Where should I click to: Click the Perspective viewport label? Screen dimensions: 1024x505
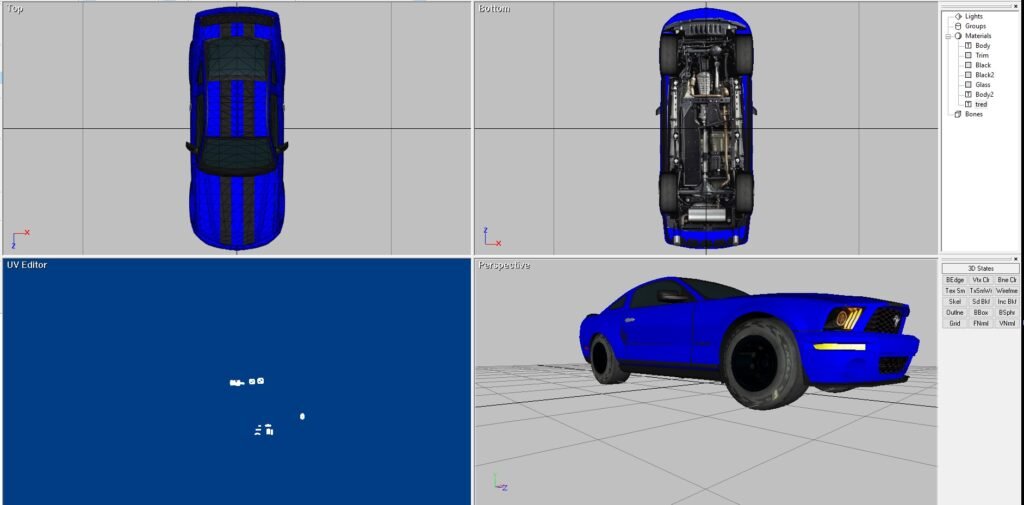[504, 266]
